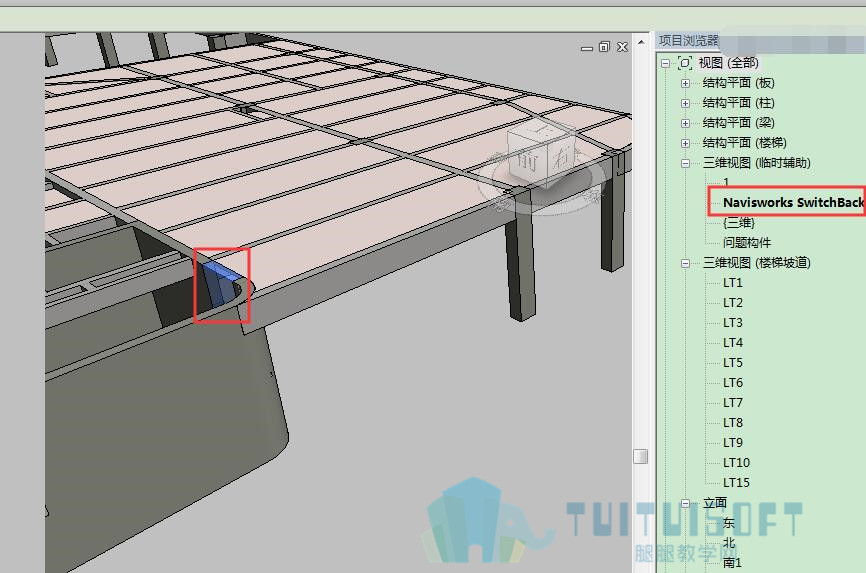Screen dimensions: 866x573
Task: Collapse 三维视图 (临时辅助) node
Action: 685,163
